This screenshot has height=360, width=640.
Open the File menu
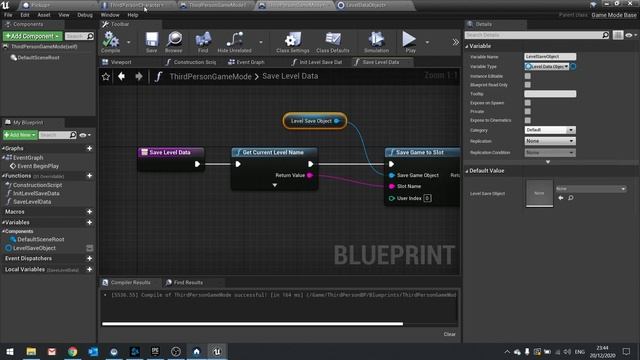point(8,15)
